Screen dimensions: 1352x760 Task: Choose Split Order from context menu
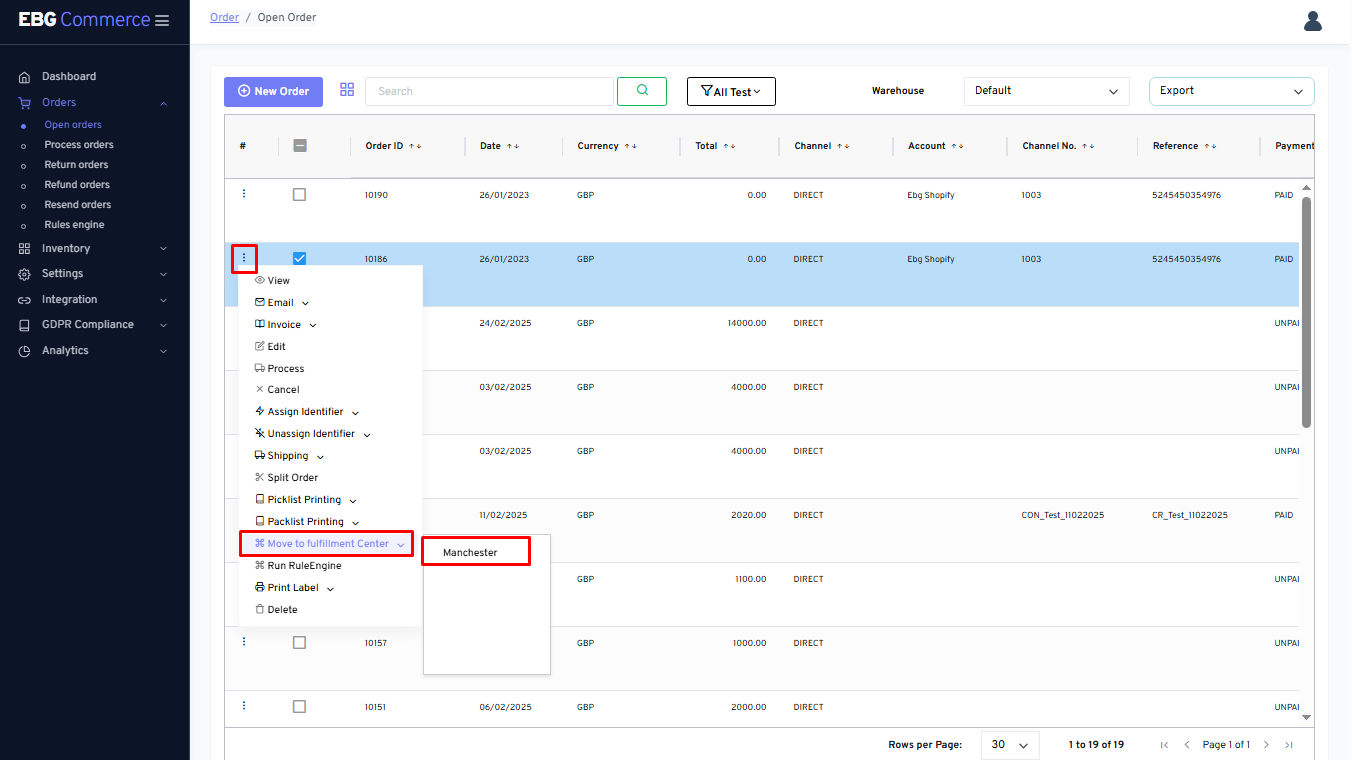click(292, 478)
